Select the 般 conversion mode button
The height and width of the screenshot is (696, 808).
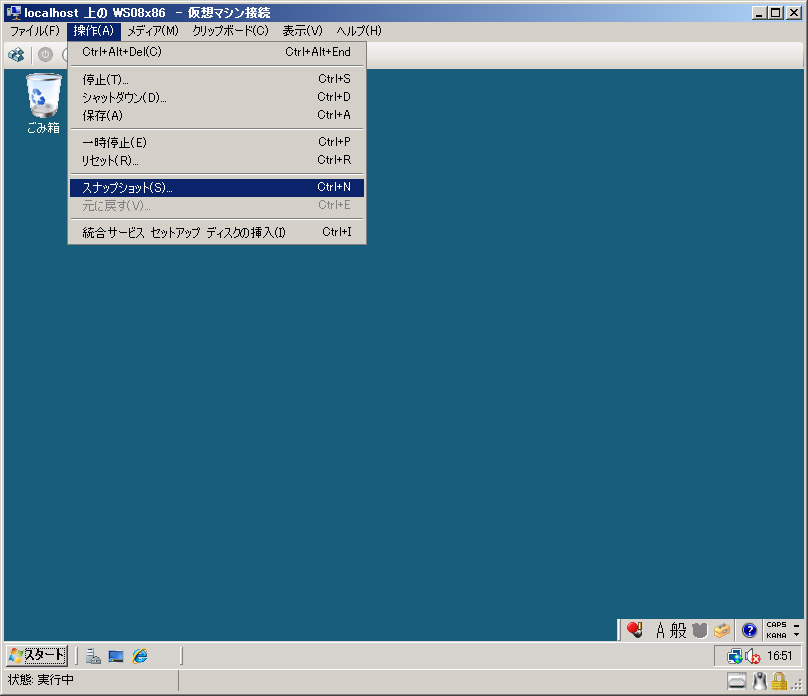pyautogui.click(x=678, y=630)
